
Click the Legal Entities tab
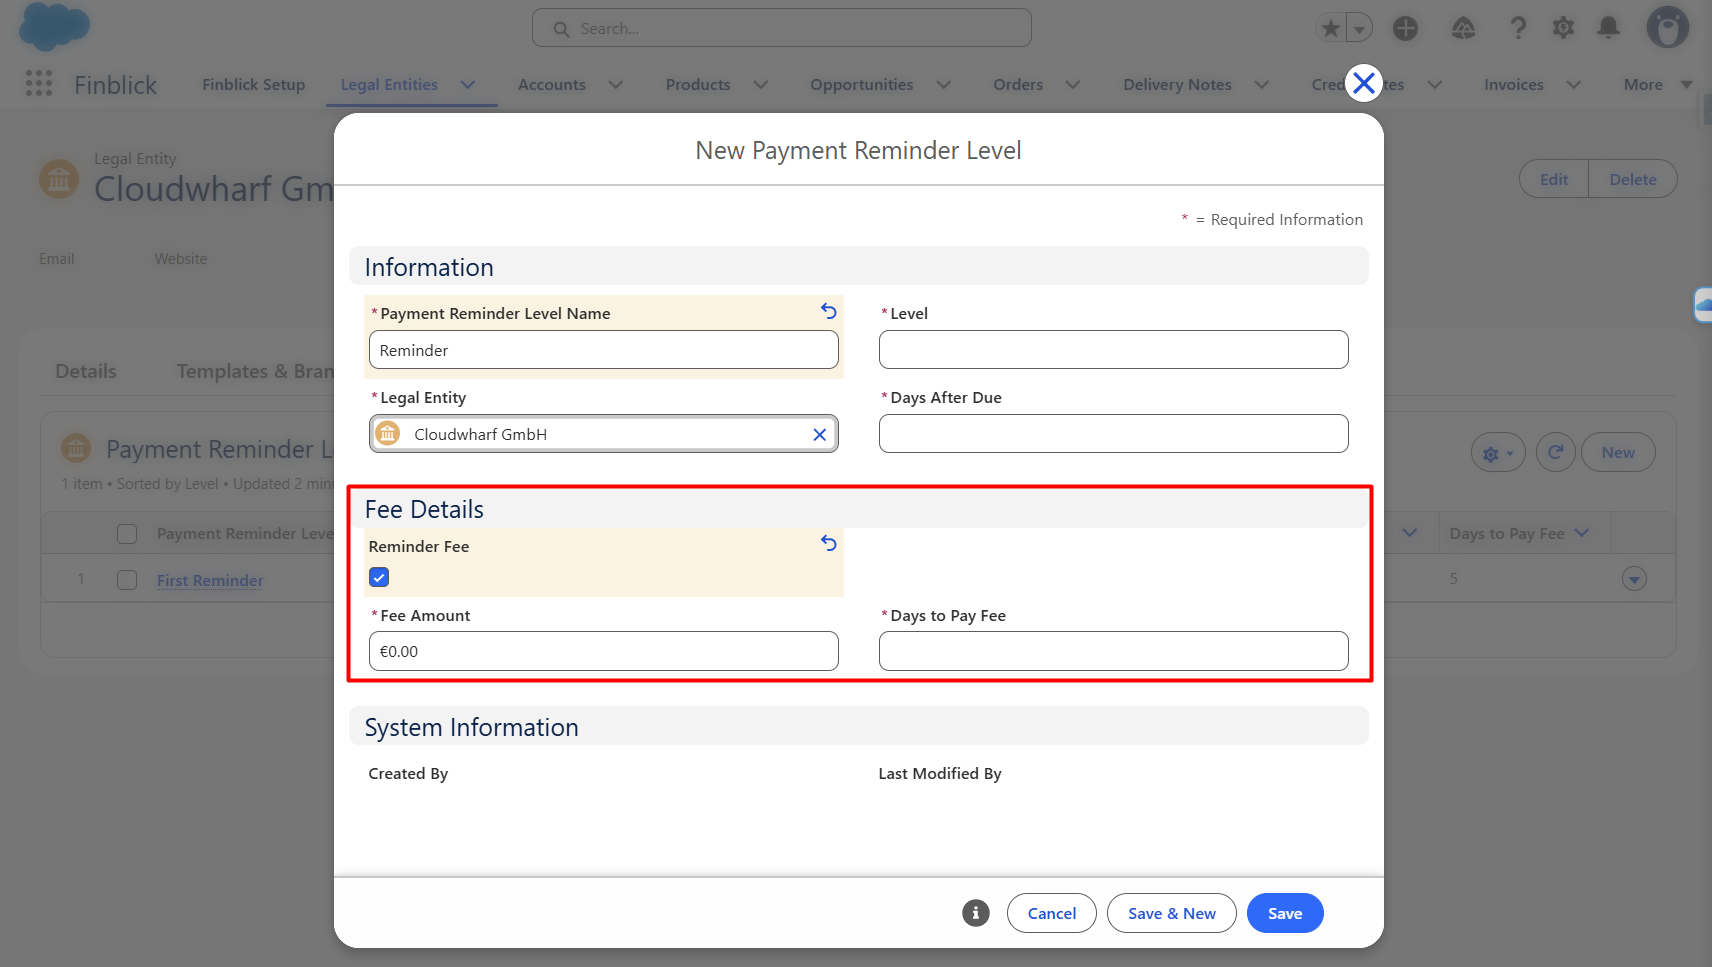(x=389, y=85)
